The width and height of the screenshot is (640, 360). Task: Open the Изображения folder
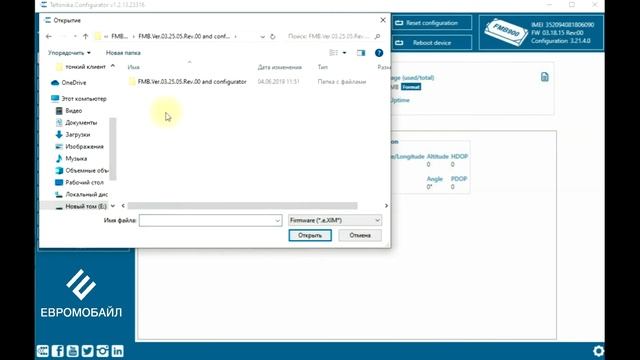point(80,147)
